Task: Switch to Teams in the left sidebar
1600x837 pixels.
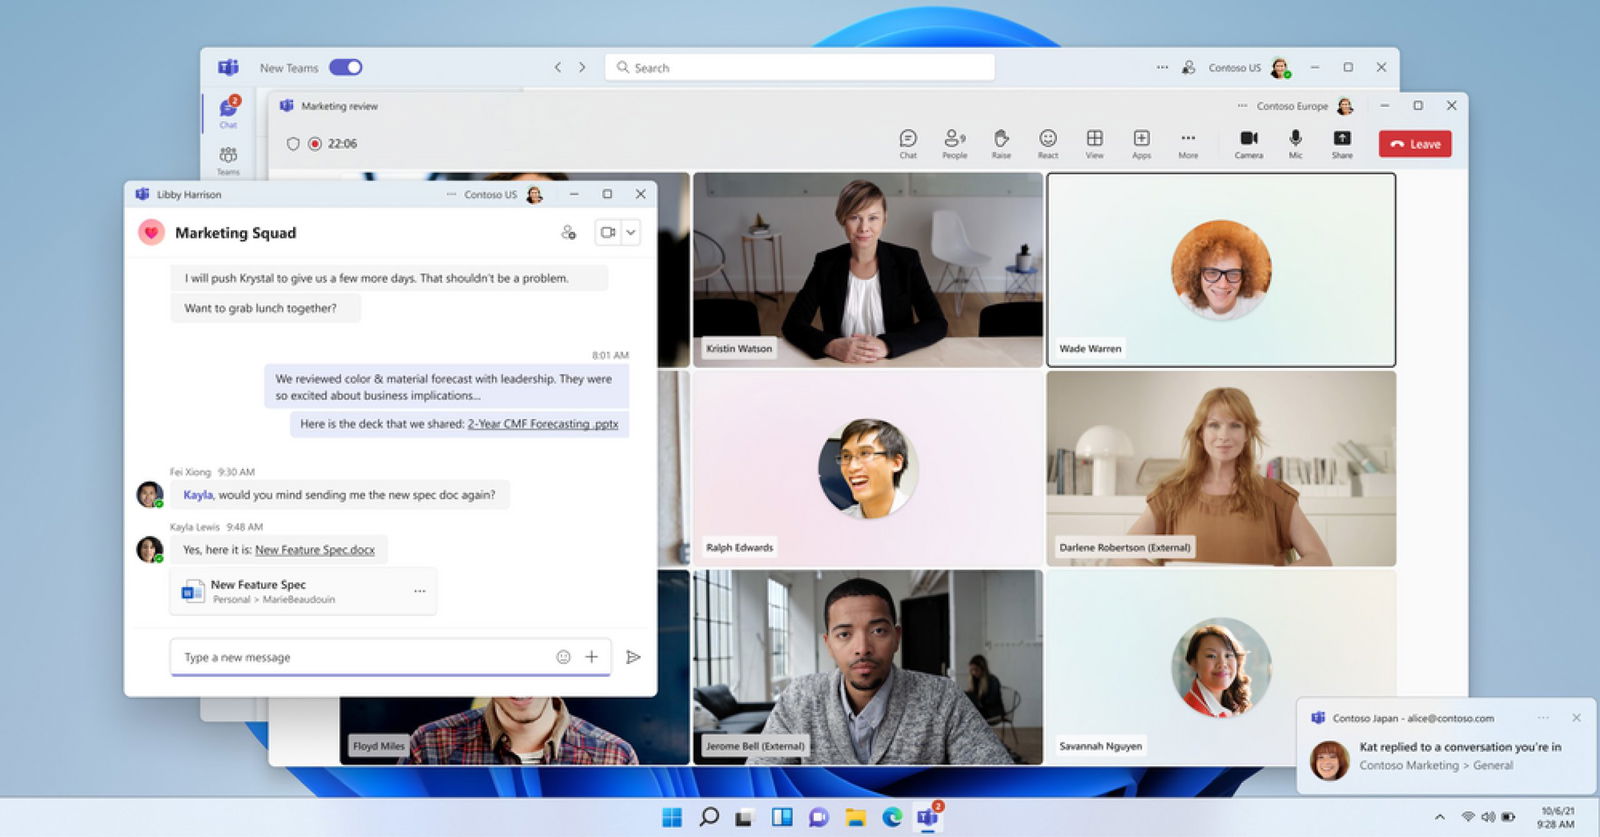Action: pyautogui.click(x=228, y=159)
